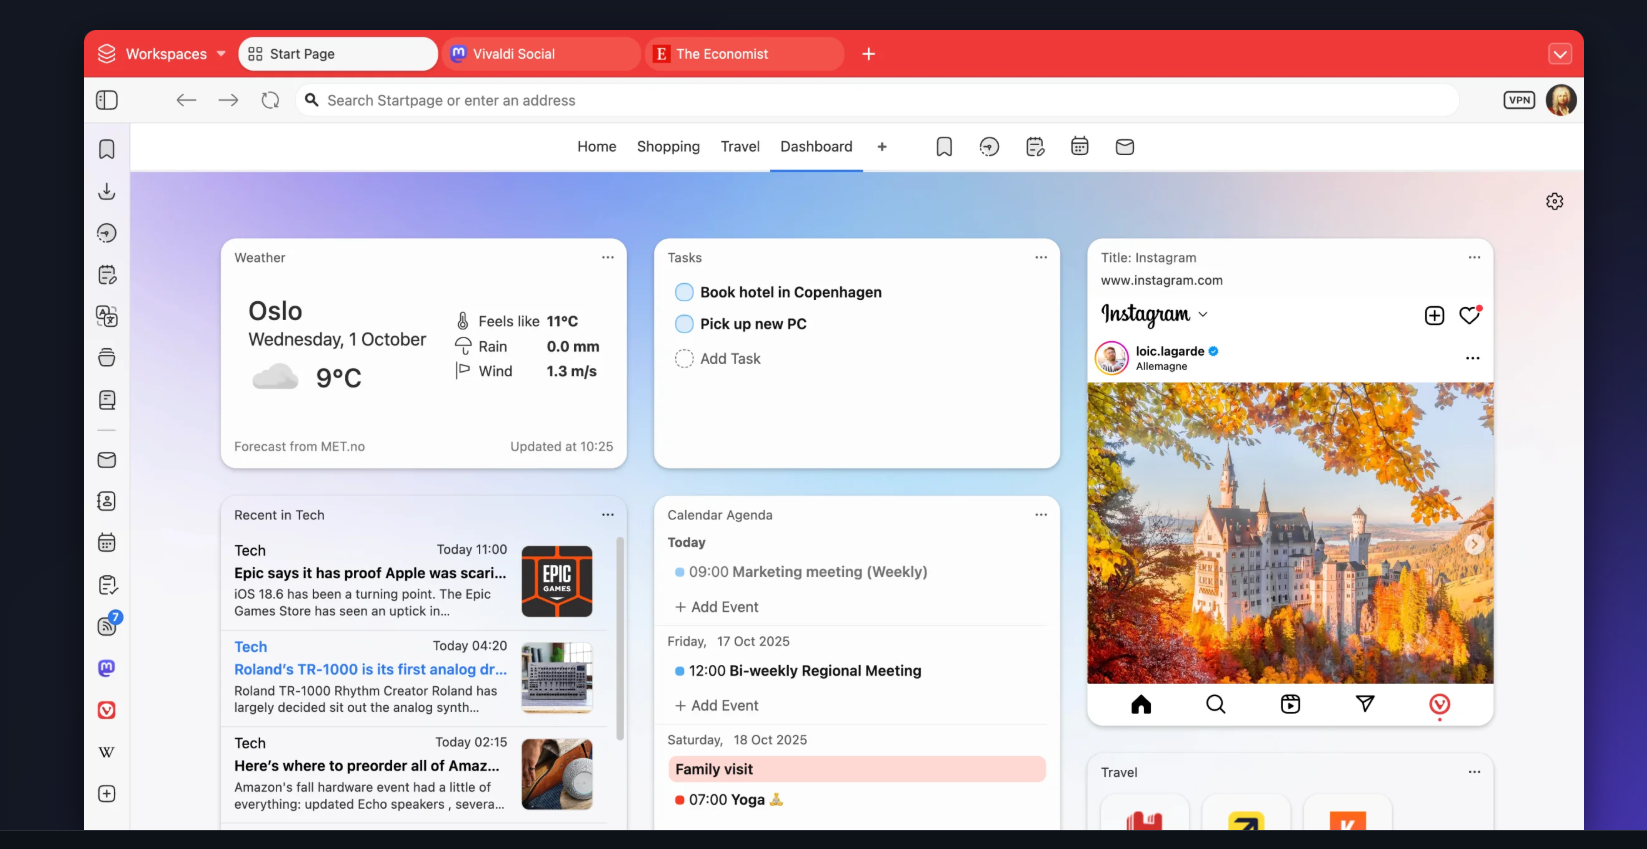Add Event under Friday 17 Oct
Screen dimensions: 1647x849
[x=717, y=706]
